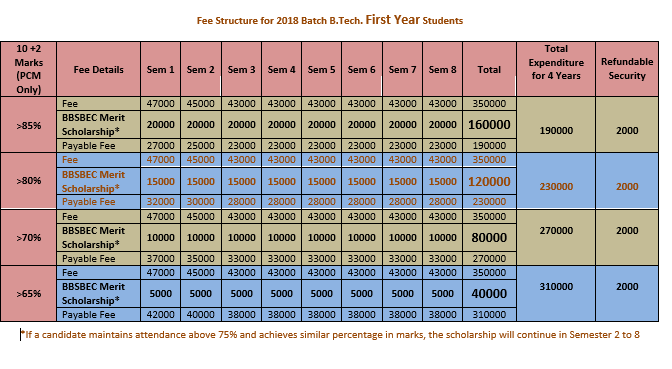
Task: Select the >85% marks row label
Action: tap(29, 125)
